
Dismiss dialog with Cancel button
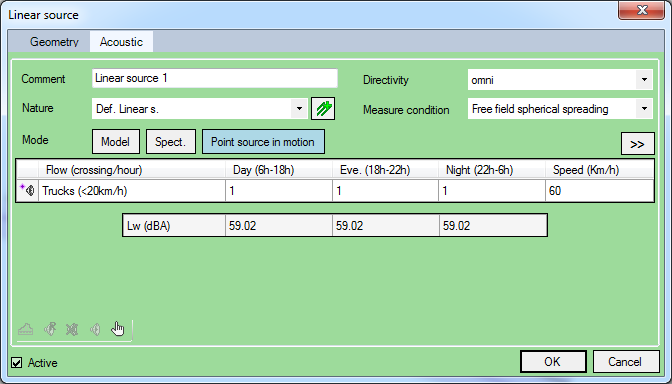tap(626, 362)
